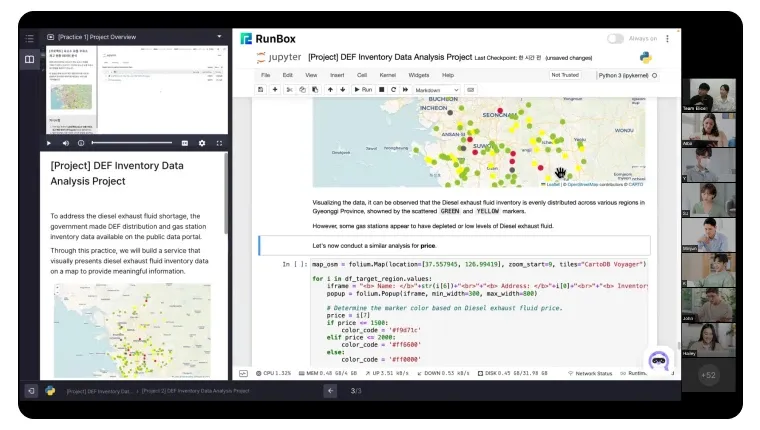Enter fullscreen on the video player

tap(217, 143)
